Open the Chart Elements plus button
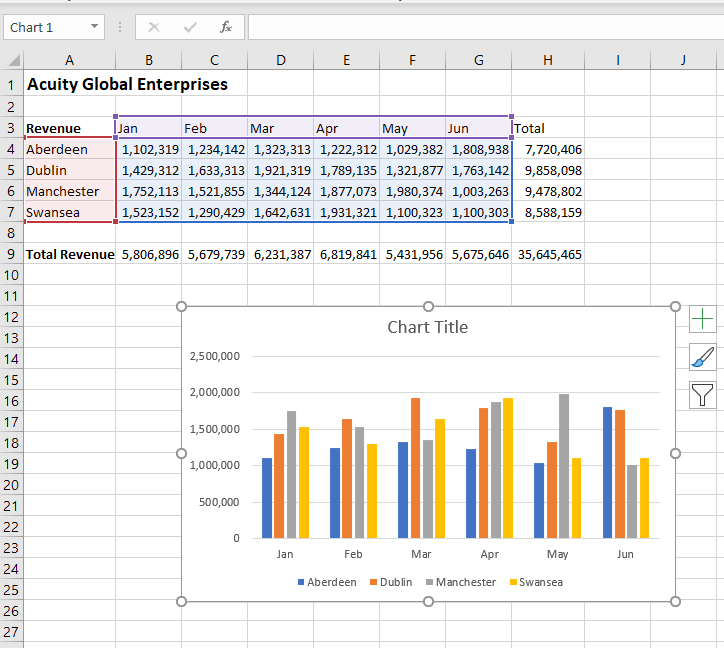This screenshot has height=648, width=724. [x=702, y=319]
